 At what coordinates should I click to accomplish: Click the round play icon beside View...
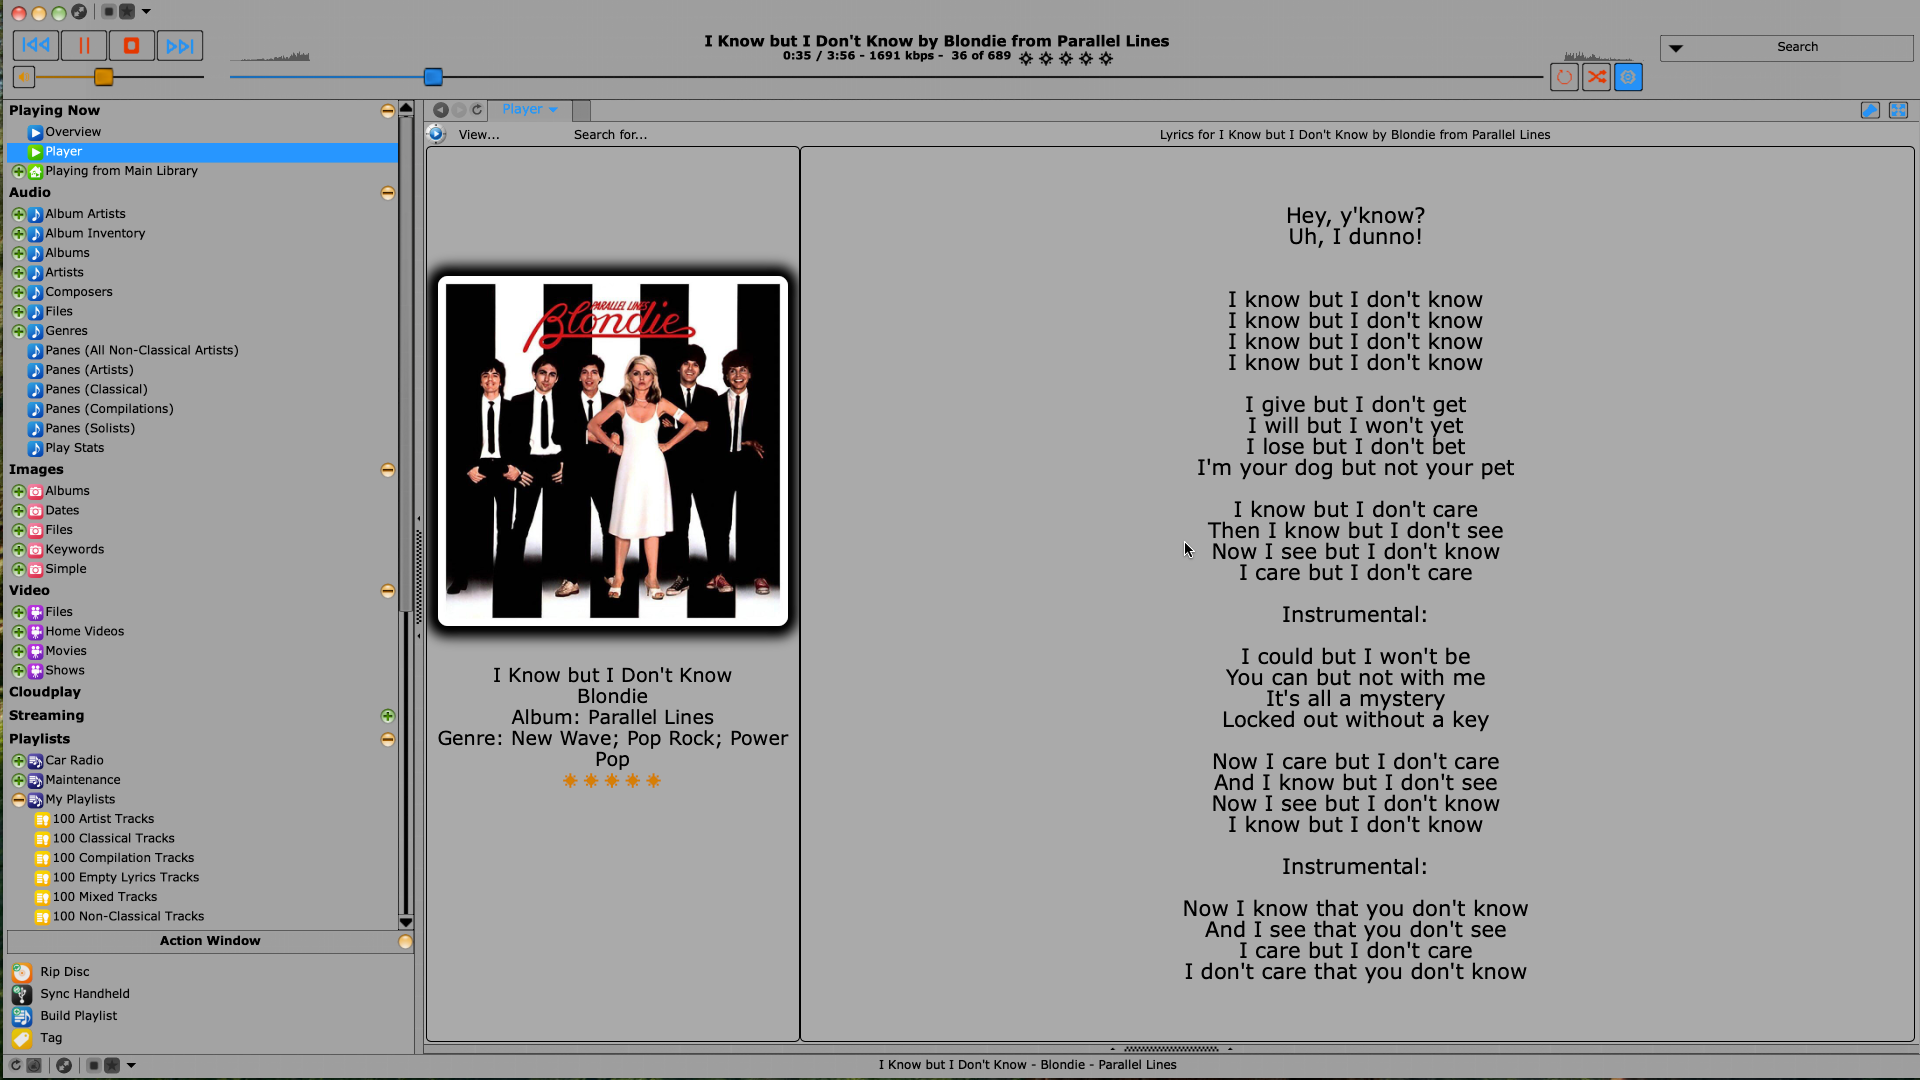coord(437,134)
